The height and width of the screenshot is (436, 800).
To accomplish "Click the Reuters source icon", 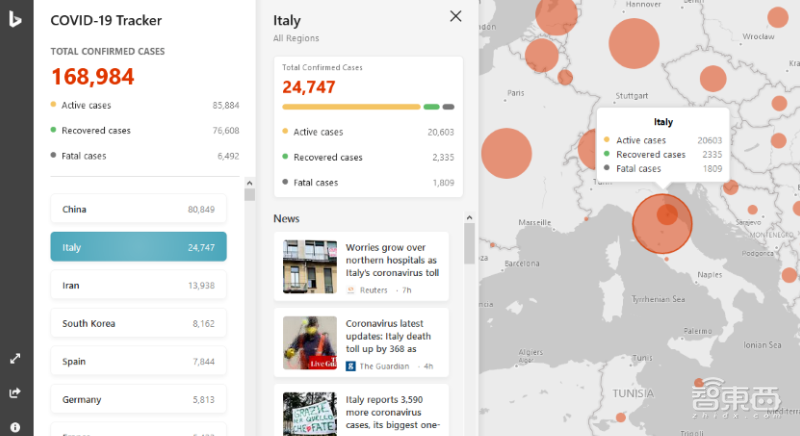I will point(351,290).
